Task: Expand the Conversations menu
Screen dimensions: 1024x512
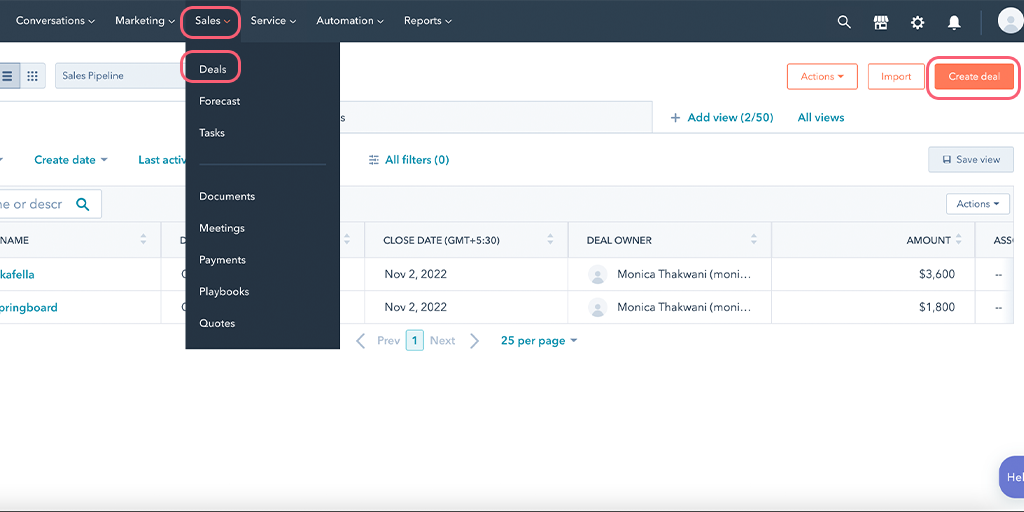Action: pos(56,21)
